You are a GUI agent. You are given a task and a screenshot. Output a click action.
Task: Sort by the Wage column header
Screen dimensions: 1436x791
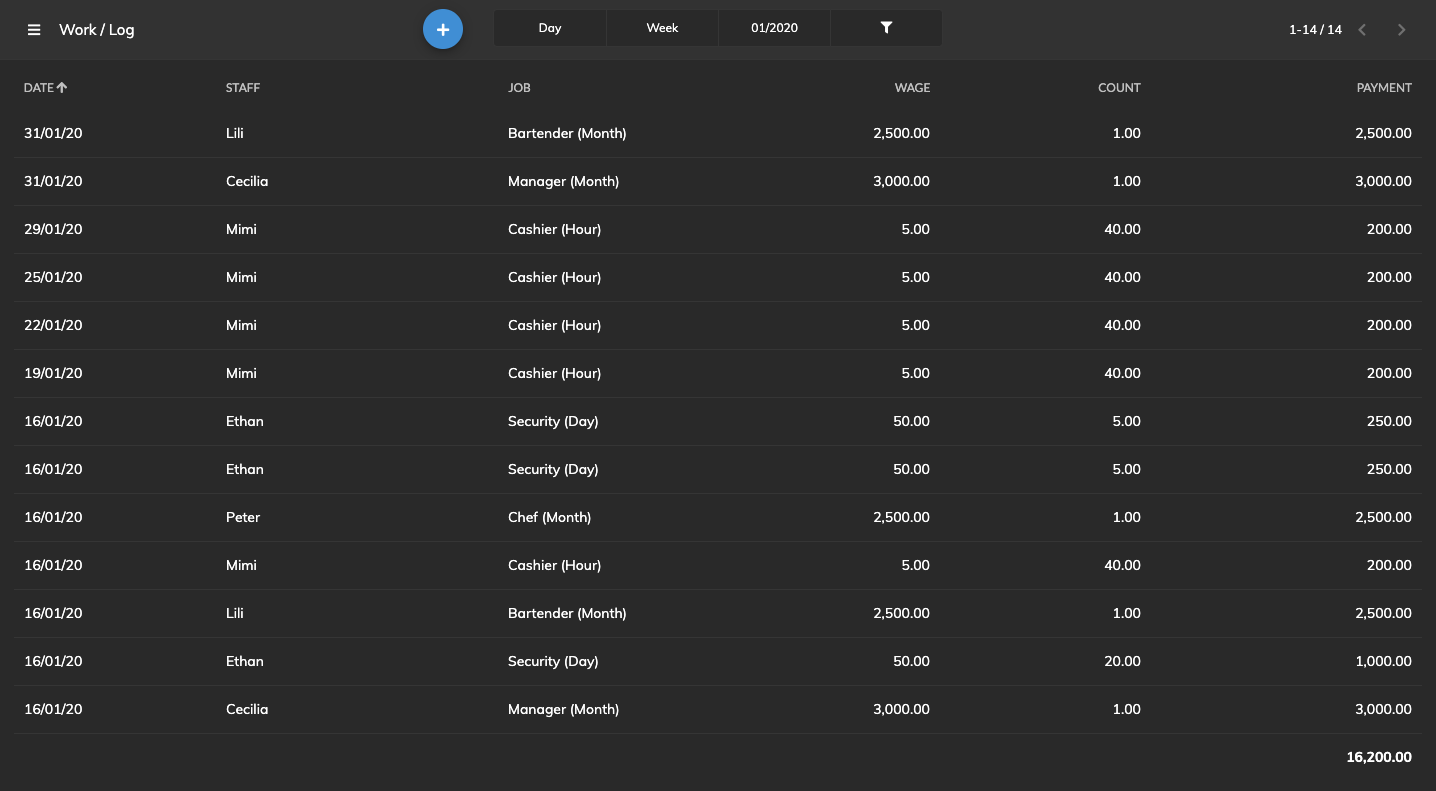click(x=912, y=88)
